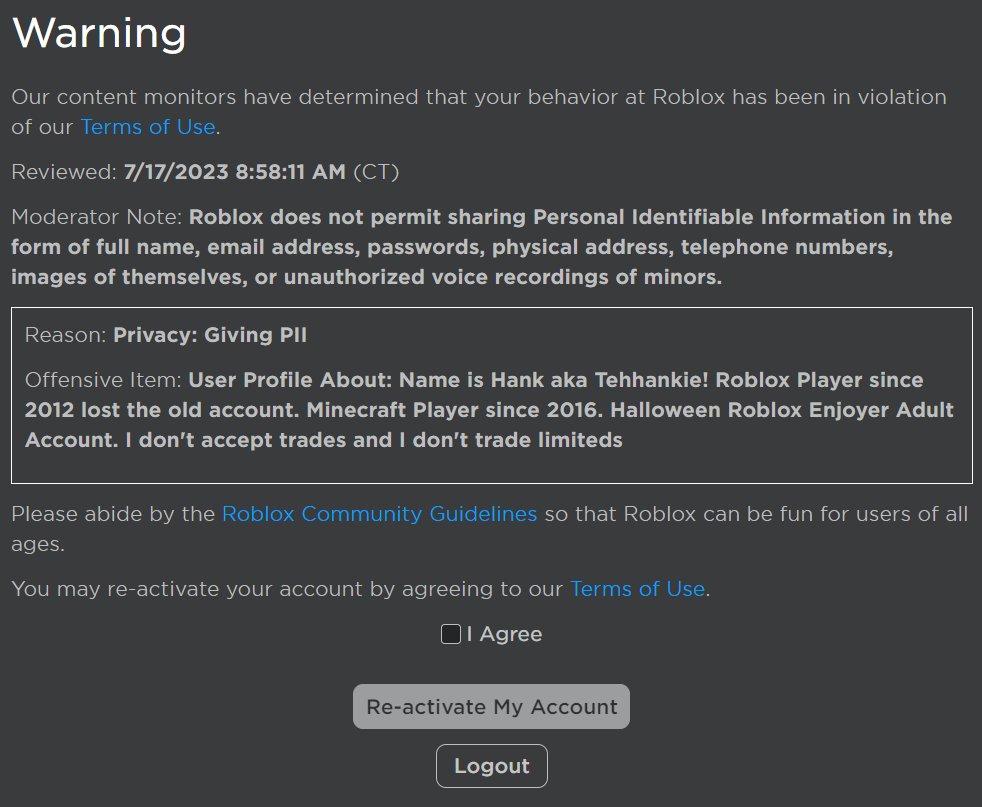
Task: Click the Moderator Note label
Action: pos(96,217)
